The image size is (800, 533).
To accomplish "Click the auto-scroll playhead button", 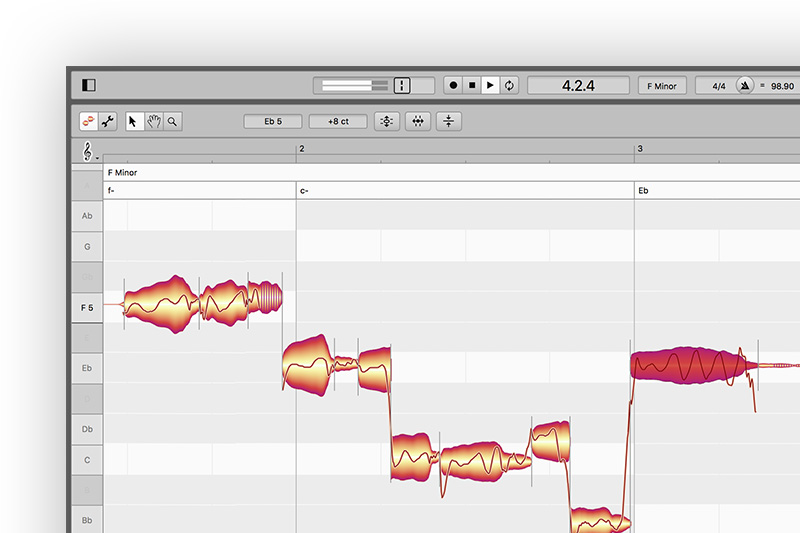I will 402,85.
